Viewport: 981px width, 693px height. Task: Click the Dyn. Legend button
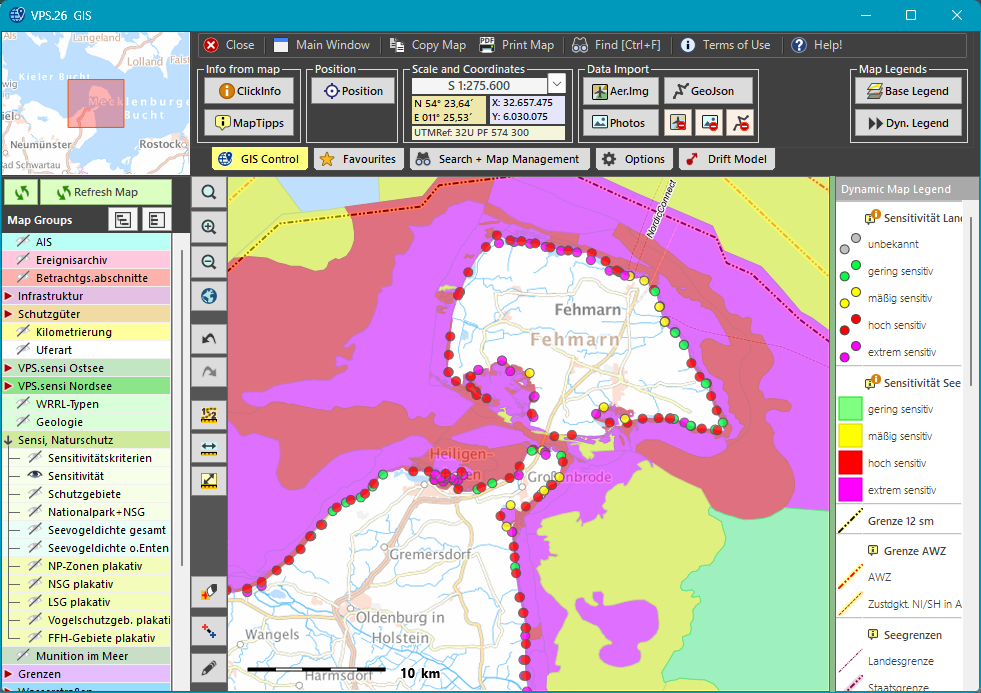908,123
